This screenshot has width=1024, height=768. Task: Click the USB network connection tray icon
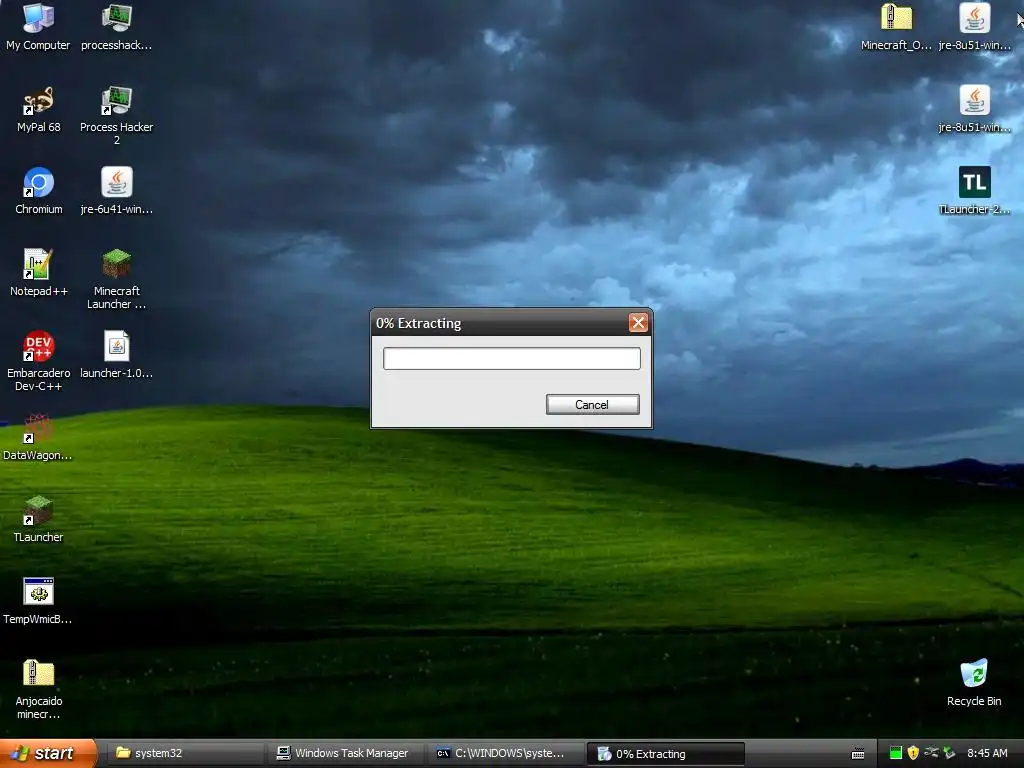tap(931, 753)
